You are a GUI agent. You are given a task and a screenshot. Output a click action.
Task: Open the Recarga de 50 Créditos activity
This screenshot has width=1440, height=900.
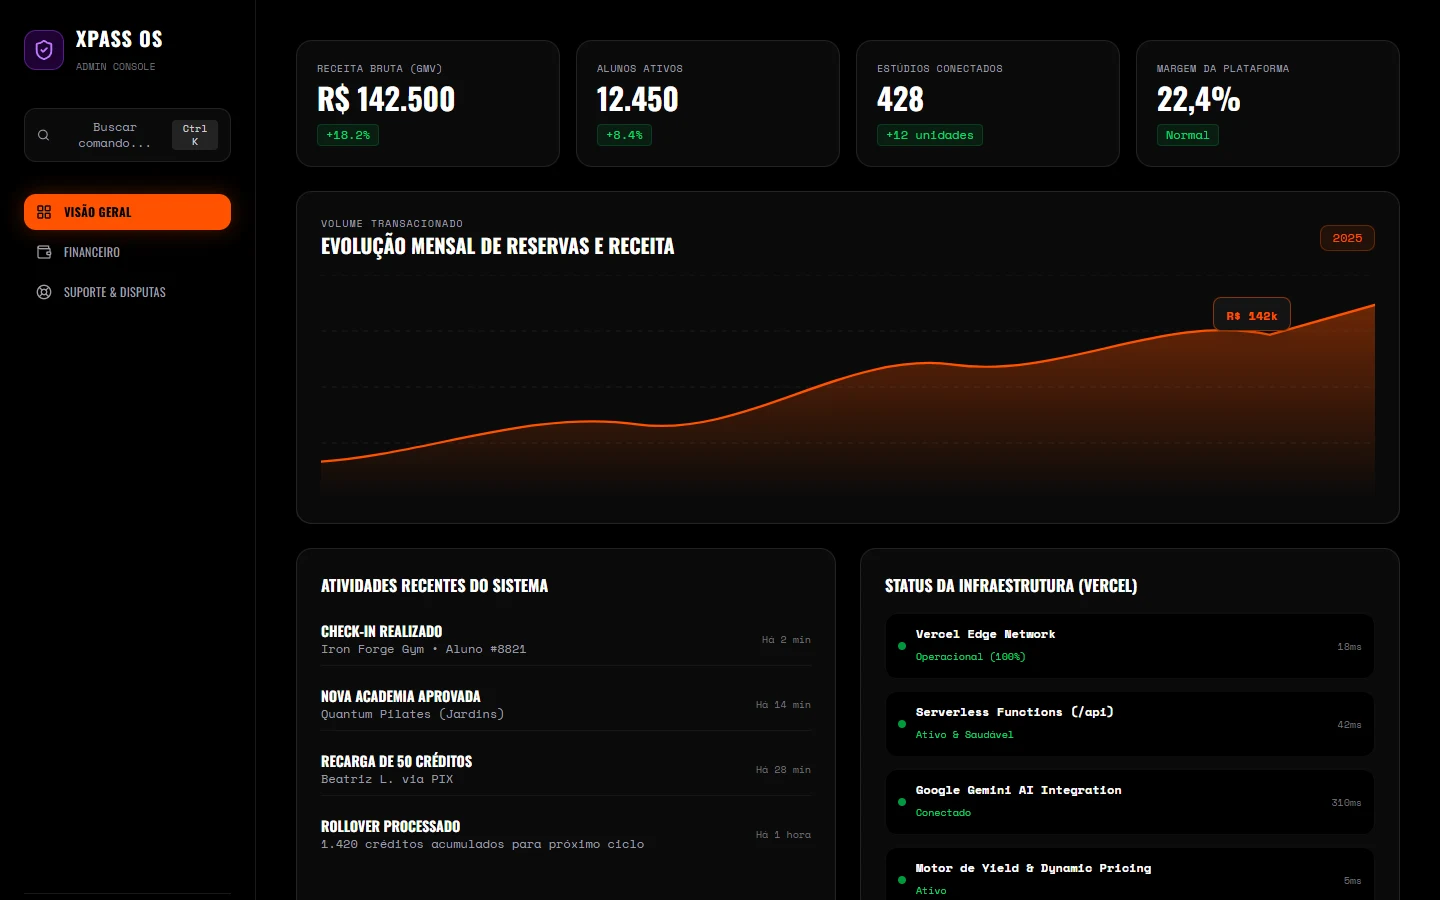pyautogui.click(x=566, y=769)
